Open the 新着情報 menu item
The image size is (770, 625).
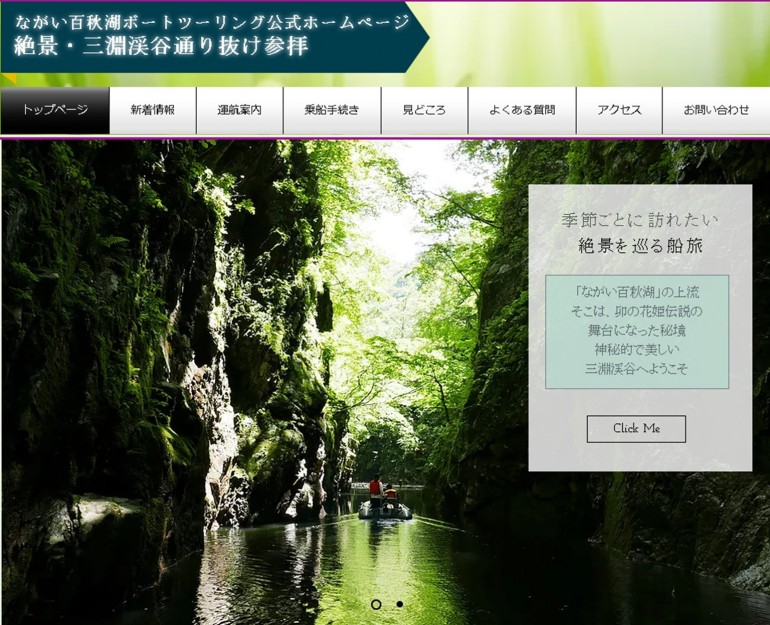pos(153,110)
